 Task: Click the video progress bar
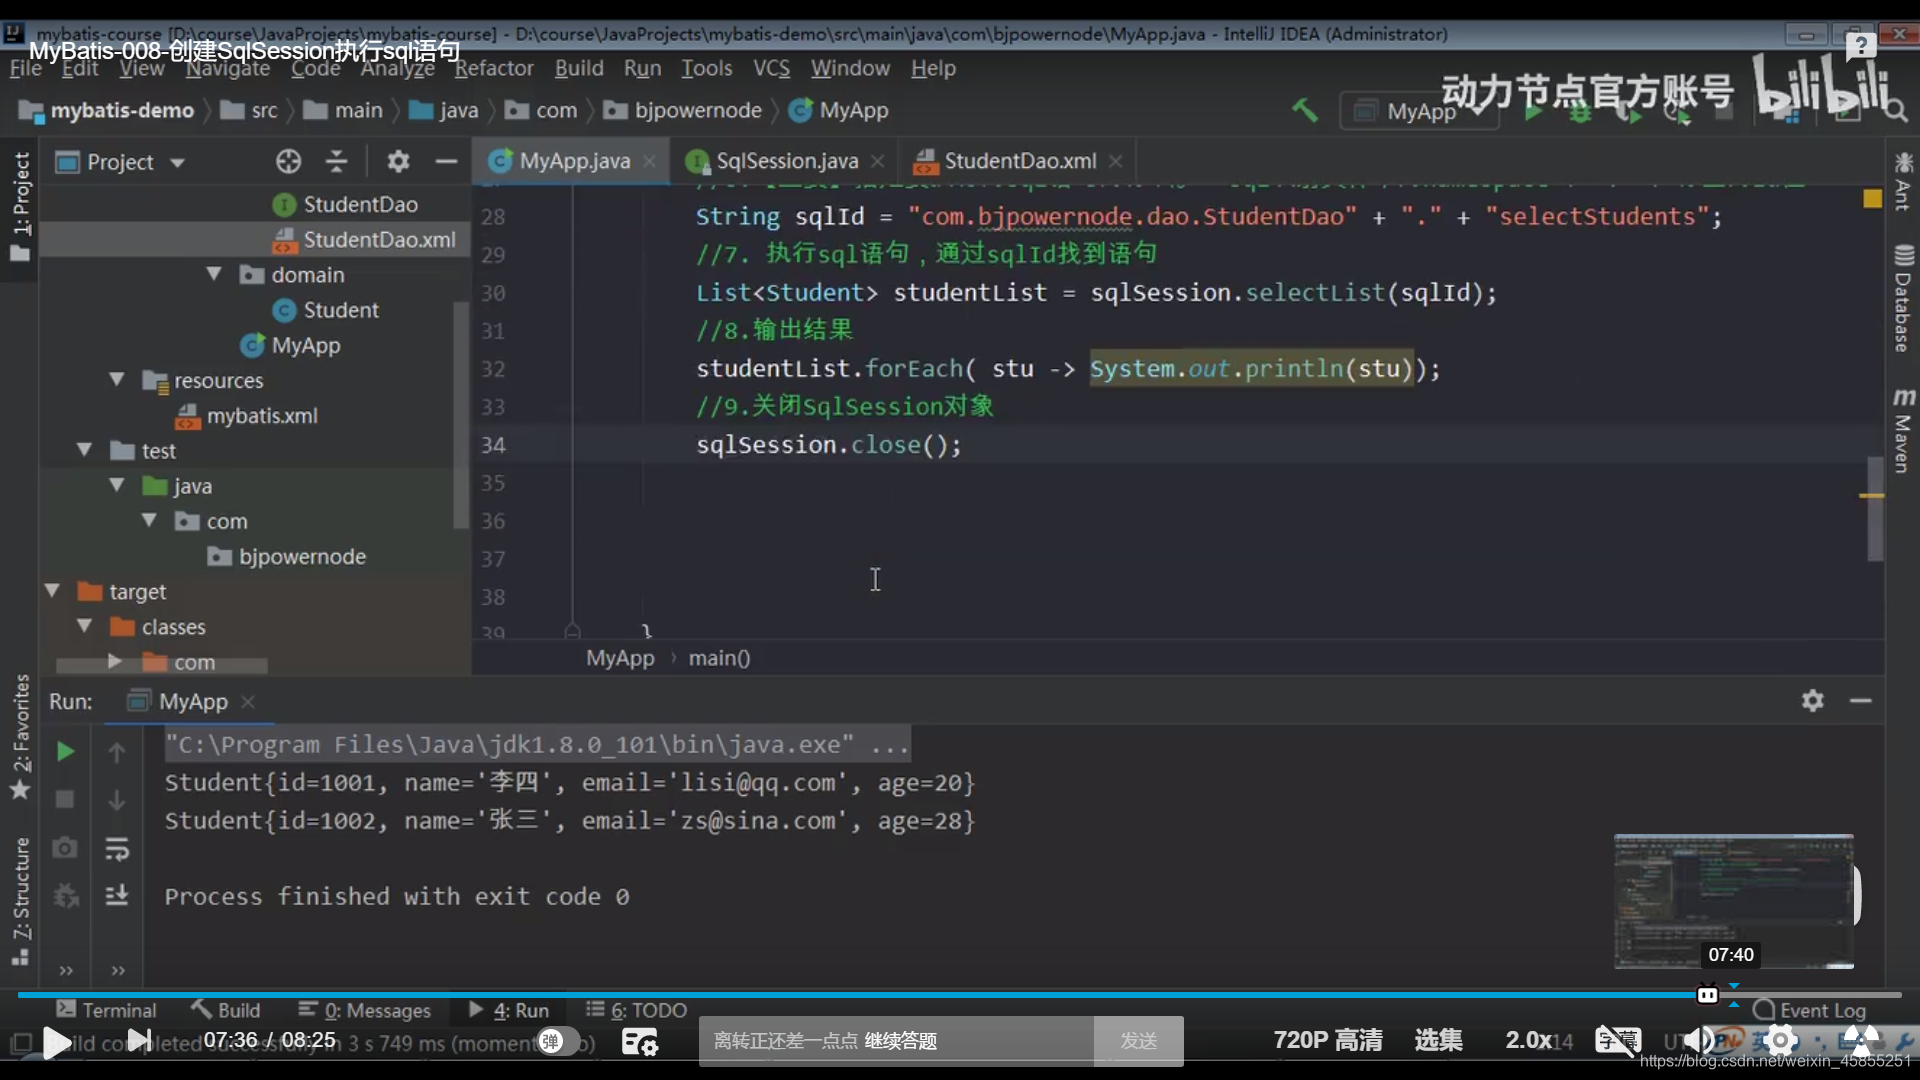coord(960,995)
